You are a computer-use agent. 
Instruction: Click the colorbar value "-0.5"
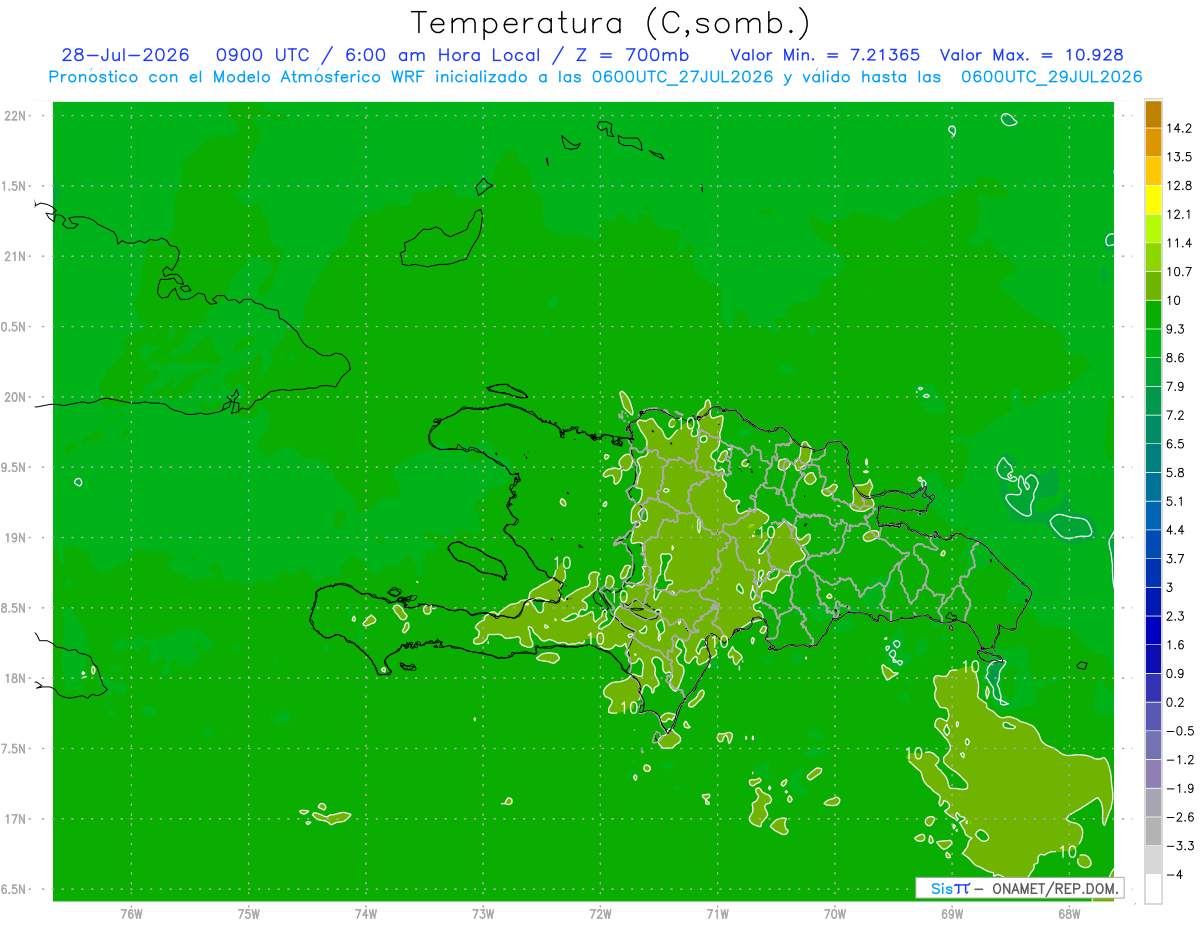click(1181, 731)
